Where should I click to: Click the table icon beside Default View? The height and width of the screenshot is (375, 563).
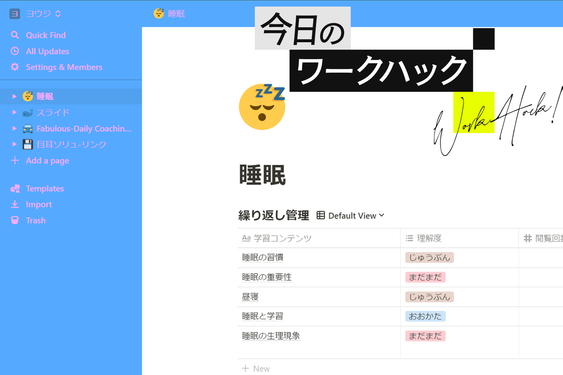click(320, 216)
